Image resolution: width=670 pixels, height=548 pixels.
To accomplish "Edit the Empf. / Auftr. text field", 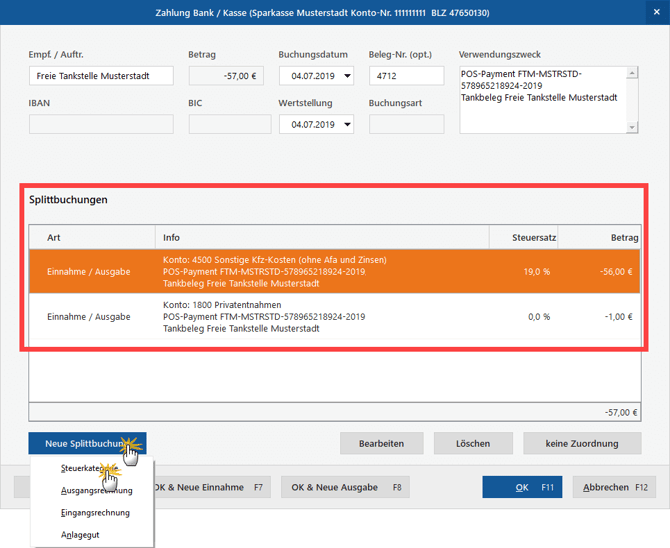I will [x=101, y=76].
